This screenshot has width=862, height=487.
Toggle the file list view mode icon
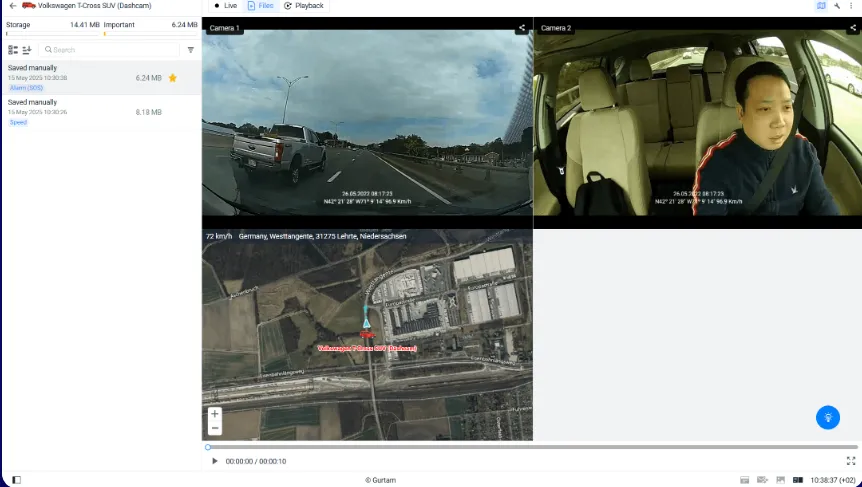[13, 49]
